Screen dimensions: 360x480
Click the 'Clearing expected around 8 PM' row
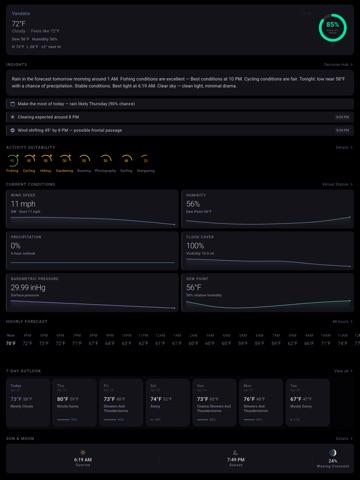(x=180, y=117)
